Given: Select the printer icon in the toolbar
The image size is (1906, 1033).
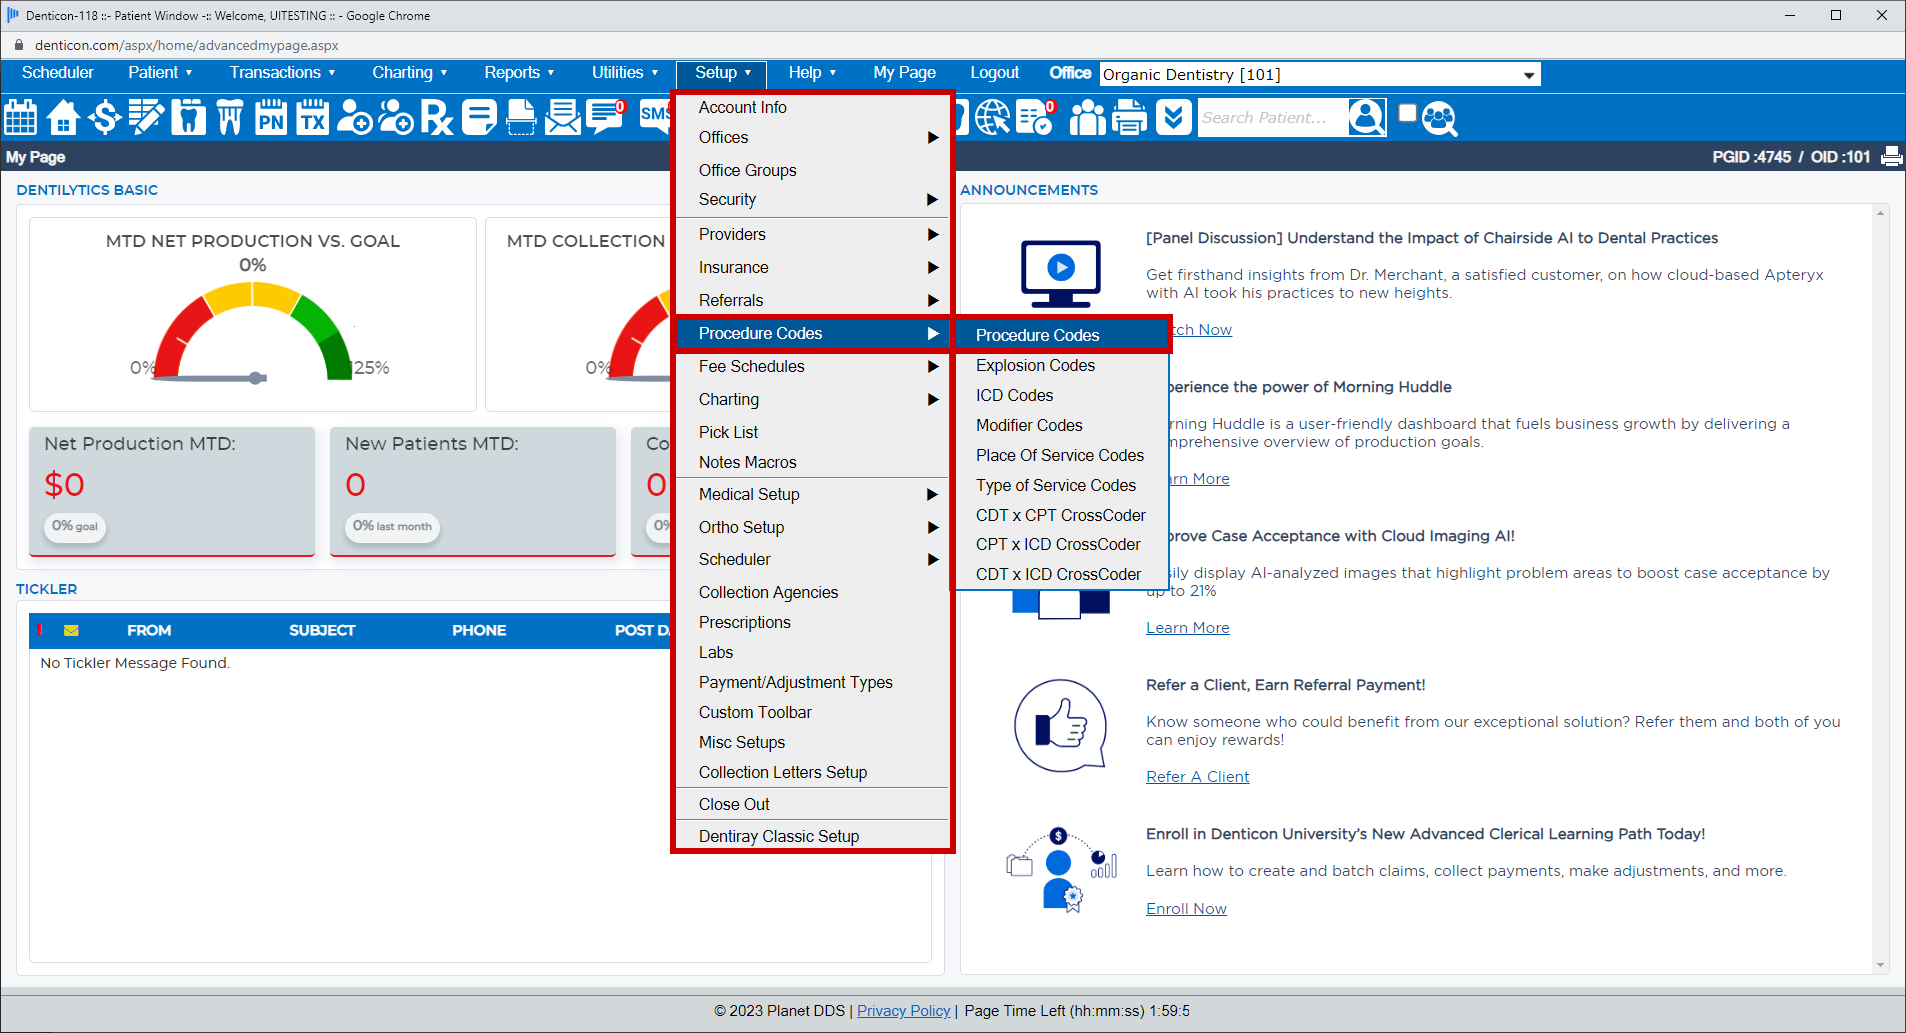Looking at the screenshot, I should [x=1130, y=117].
